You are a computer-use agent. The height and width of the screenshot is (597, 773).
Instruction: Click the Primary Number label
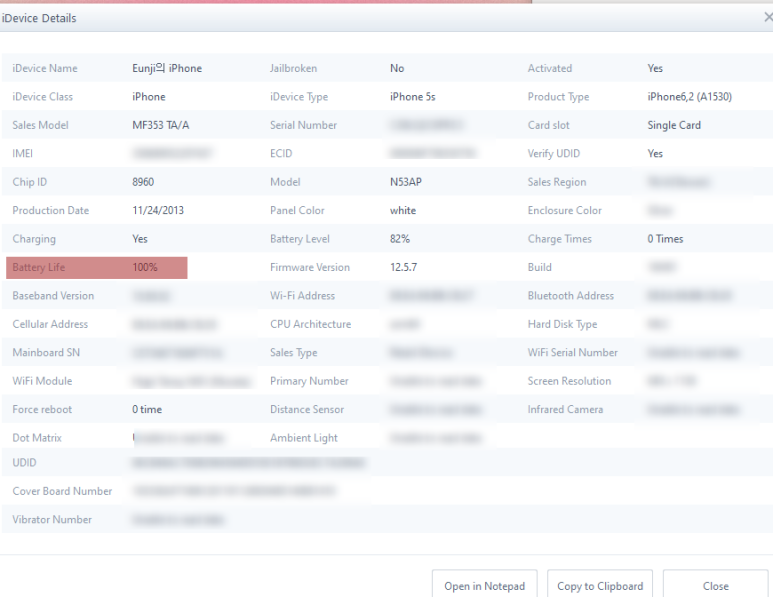(x=309, y=381)
